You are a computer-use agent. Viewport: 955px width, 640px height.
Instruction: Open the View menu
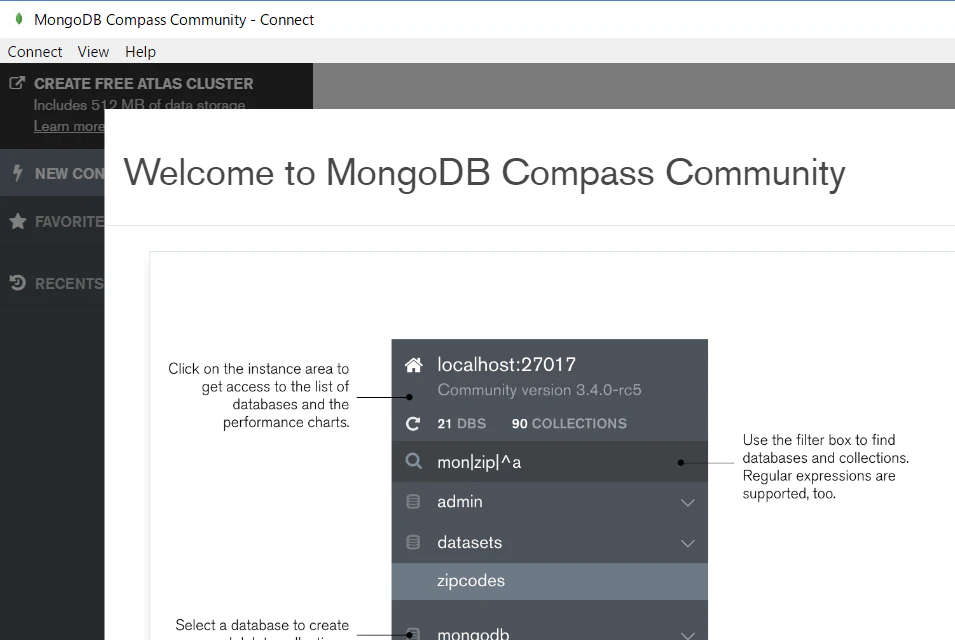coord(93,52)
